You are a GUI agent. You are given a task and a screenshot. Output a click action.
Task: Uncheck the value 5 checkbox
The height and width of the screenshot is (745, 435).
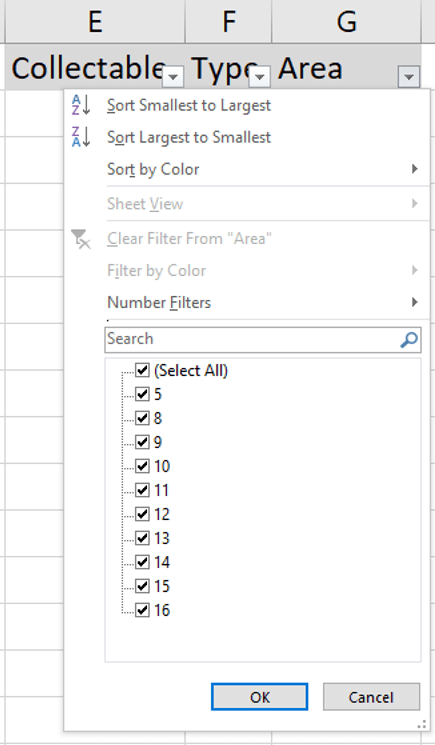tap(142, 394)
